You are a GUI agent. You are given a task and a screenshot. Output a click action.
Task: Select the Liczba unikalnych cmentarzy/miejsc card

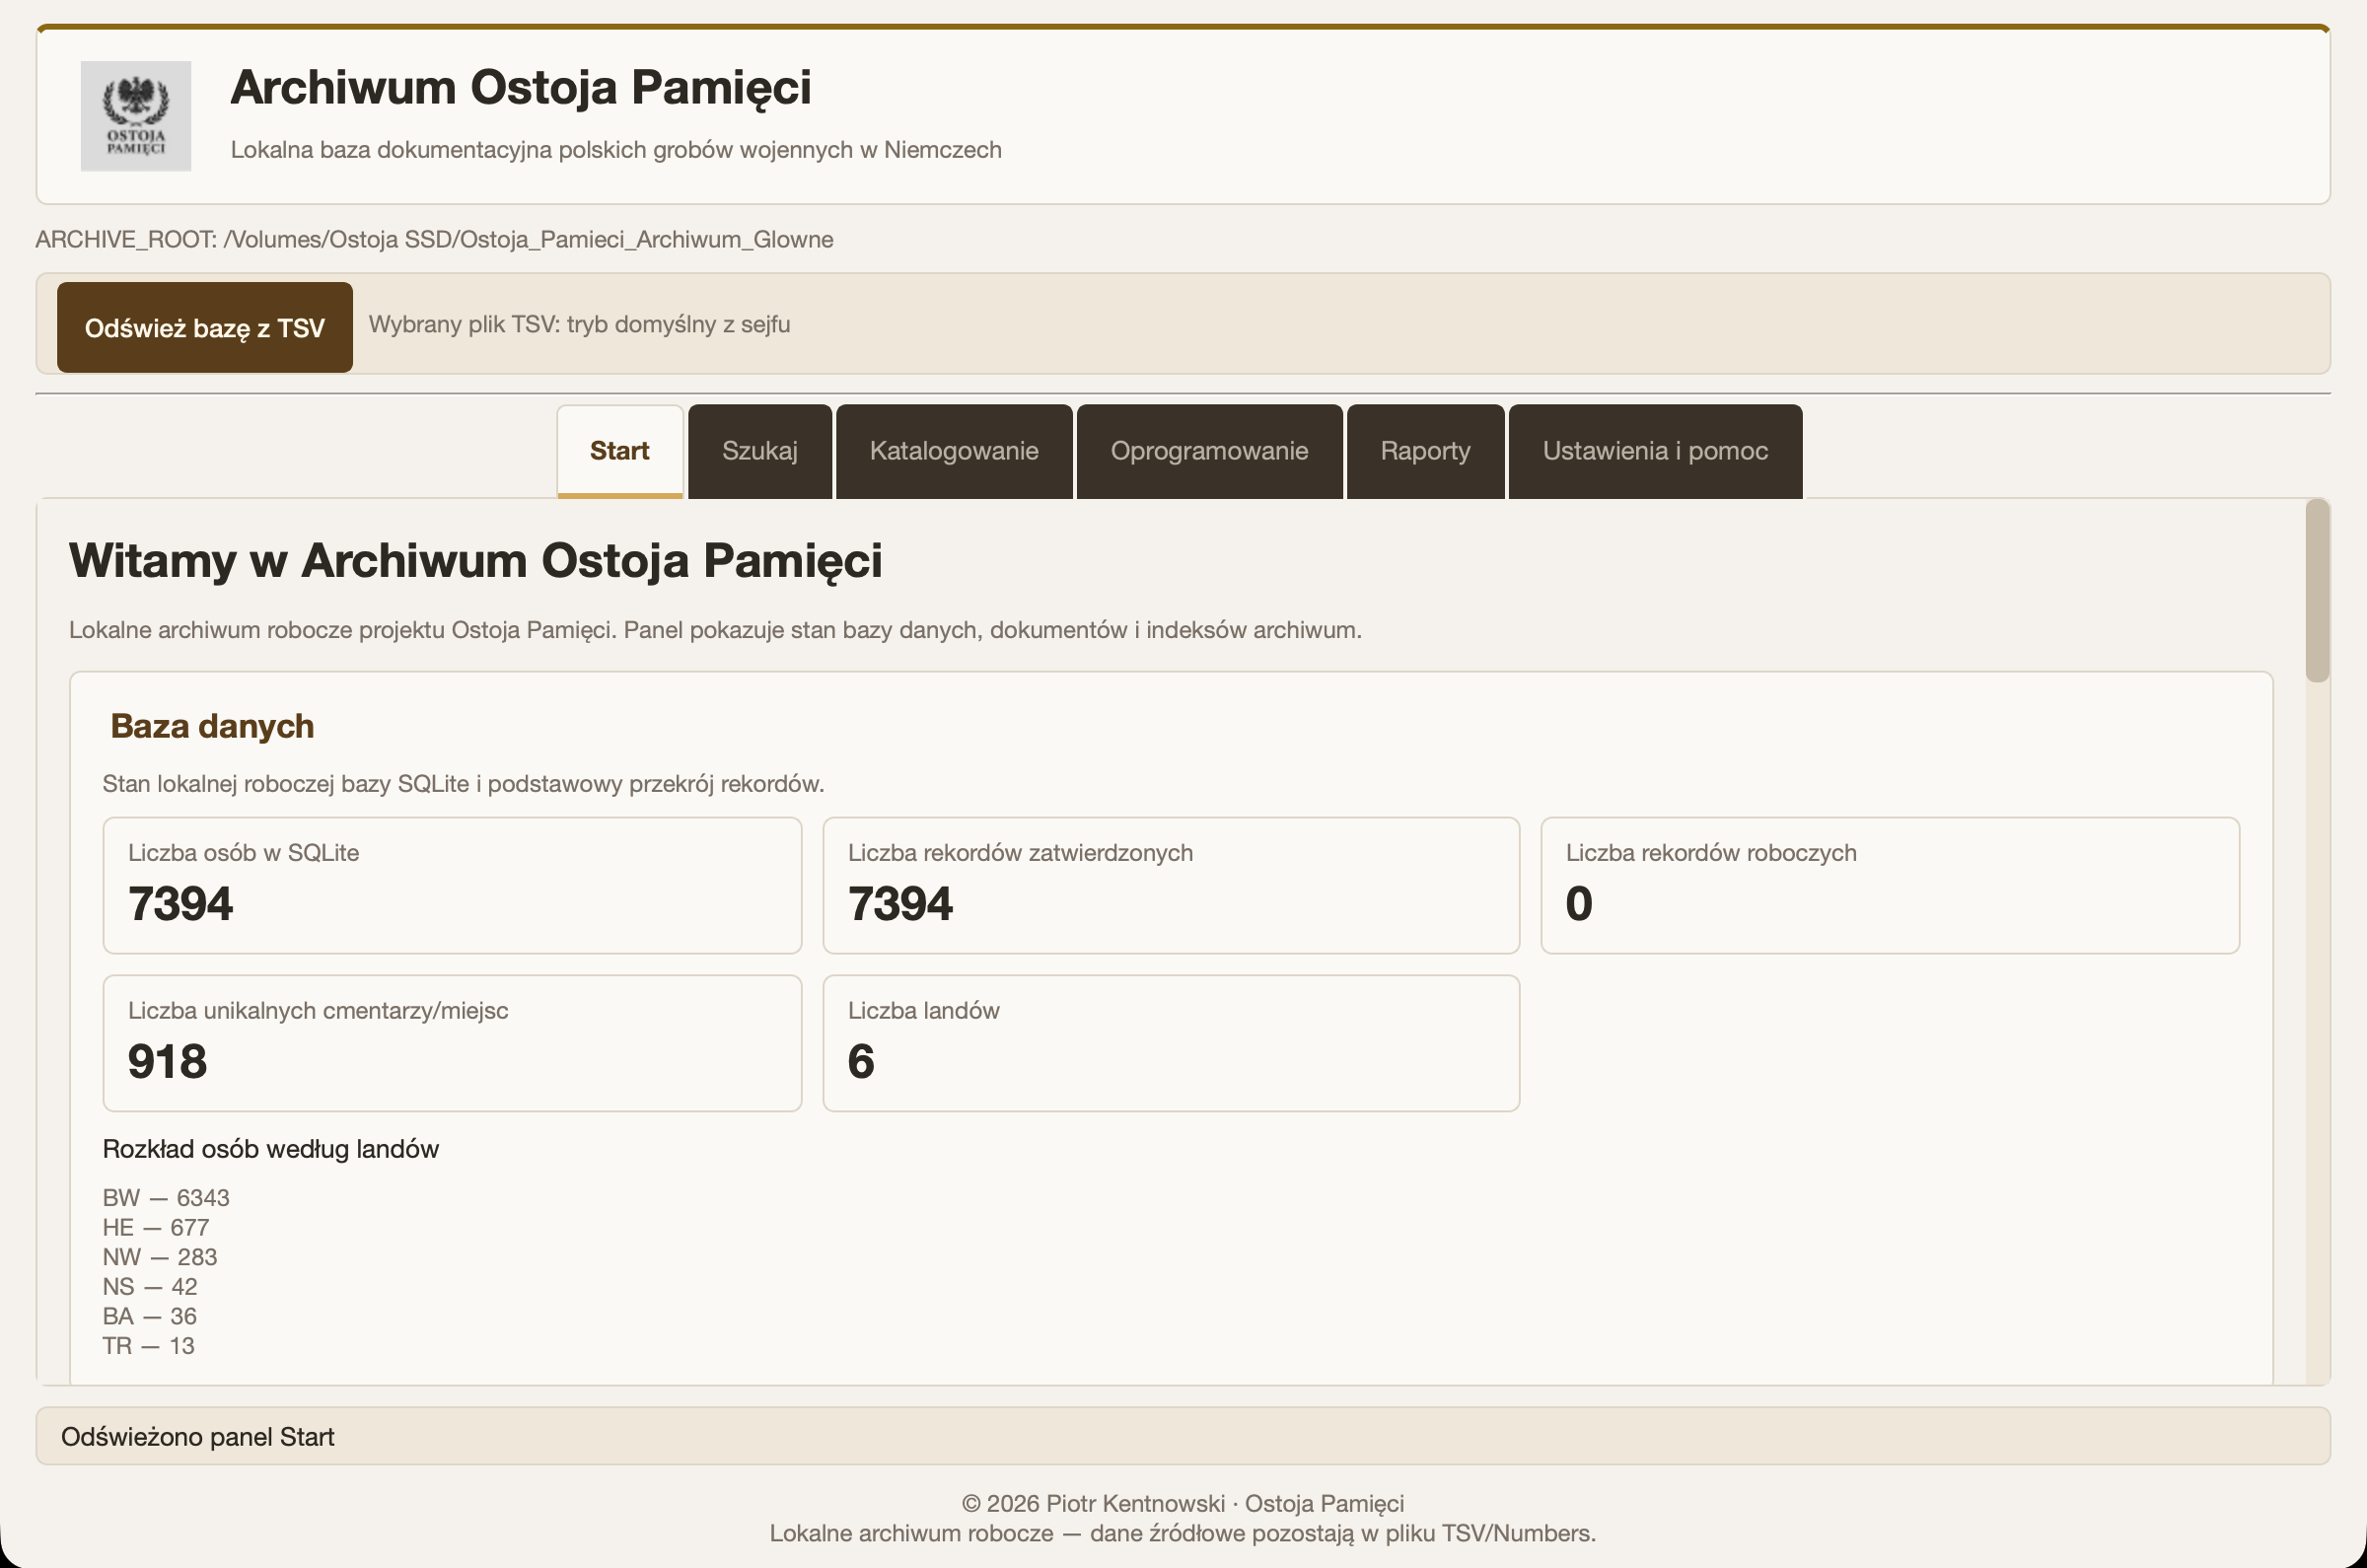452,1044
